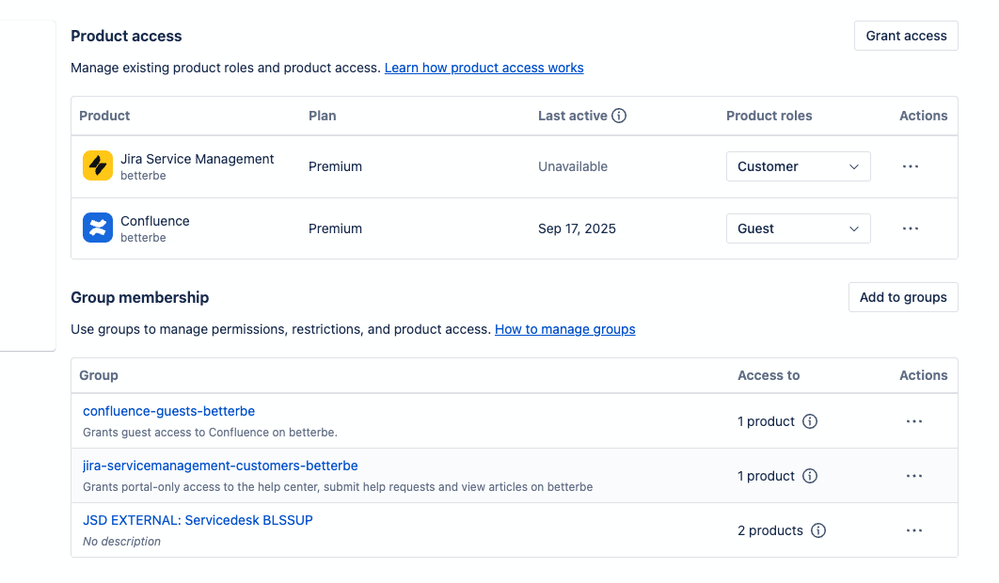Open the confluence-guests-betterbe group
The height and width of the screenshot is (583, 999).
[x=169, y=411]
